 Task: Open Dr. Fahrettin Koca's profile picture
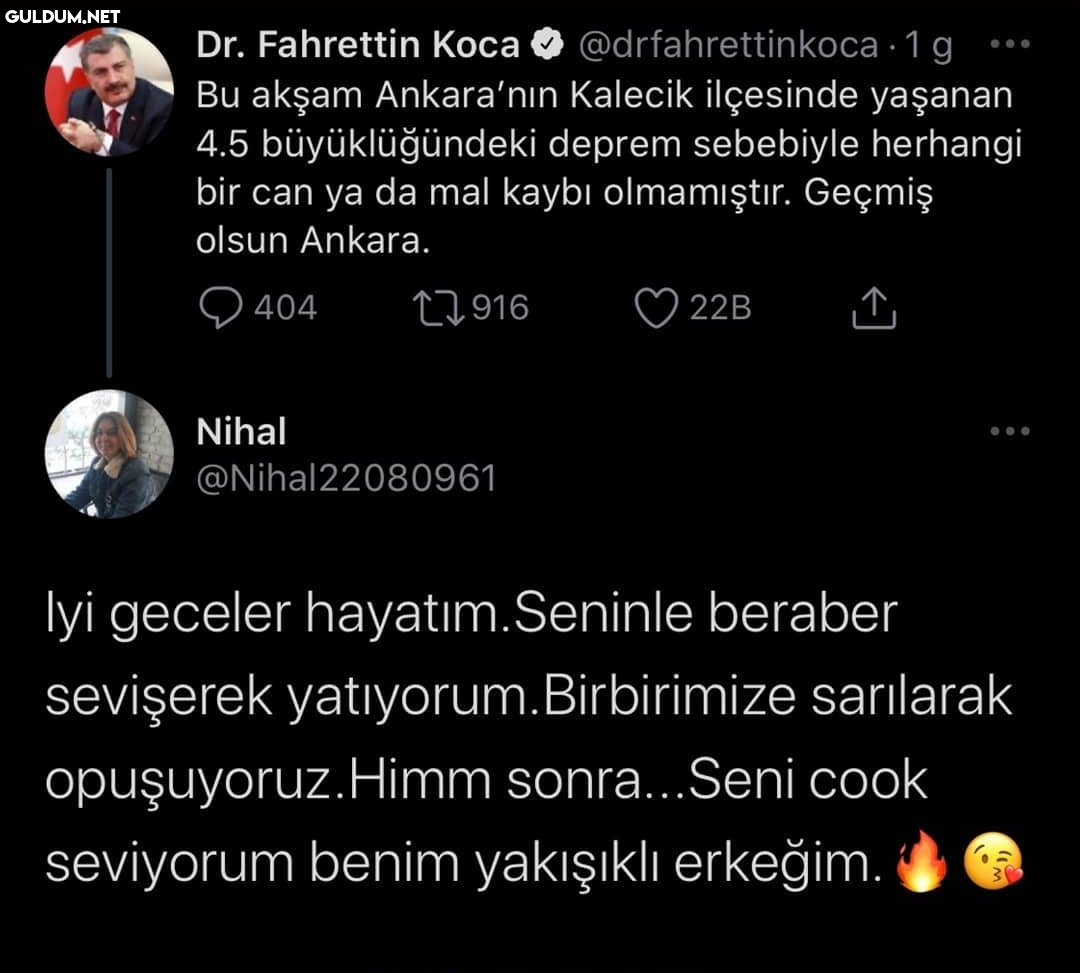pos(109,92)
